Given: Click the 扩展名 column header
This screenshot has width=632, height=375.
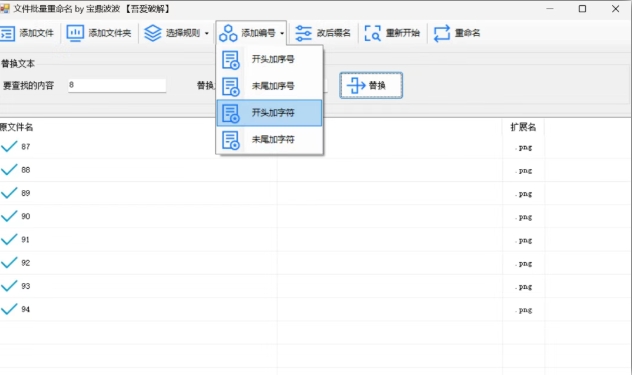Looking at the screenshot, I should click(x=523, y=127).
